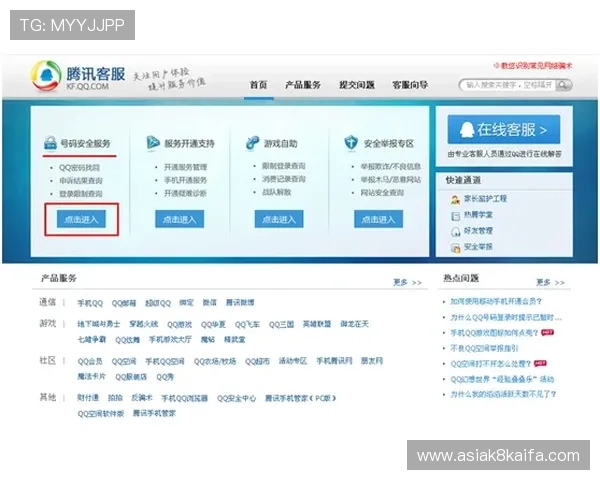Open the 登录限制查询 link
The width and height of the screenshot is (600, 480).
81,194
